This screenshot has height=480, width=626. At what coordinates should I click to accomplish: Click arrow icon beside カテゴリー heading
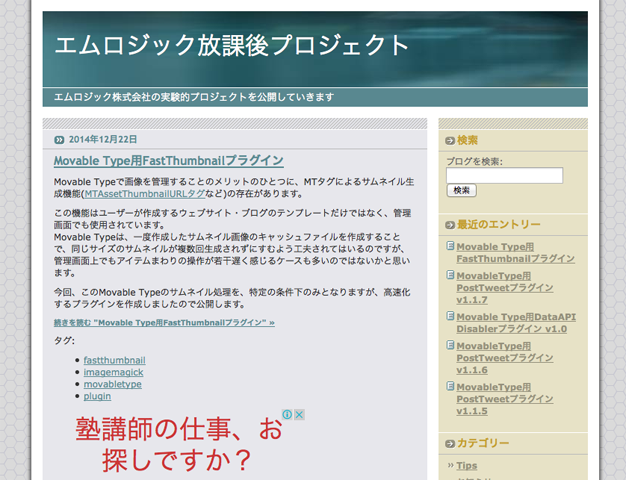tap(450, 444)
